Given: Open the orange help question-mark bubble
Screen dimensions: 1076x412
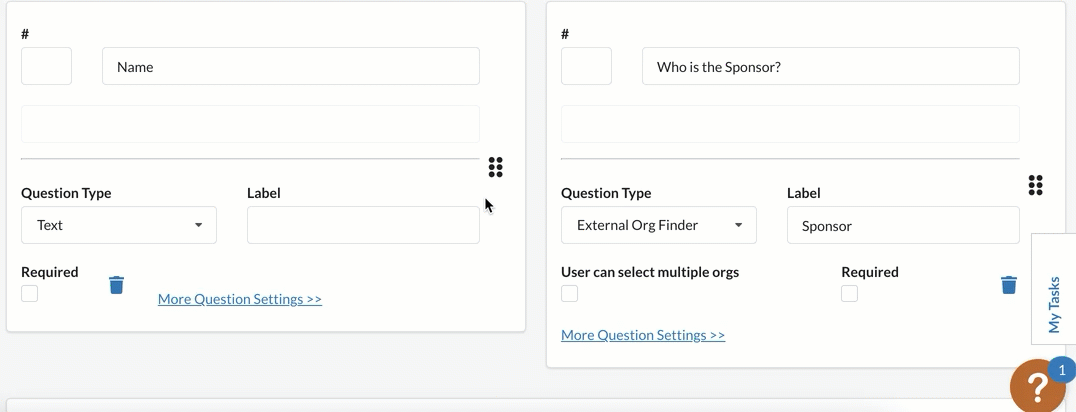Looking at the screenshot, I should [x=1037, y=386].
